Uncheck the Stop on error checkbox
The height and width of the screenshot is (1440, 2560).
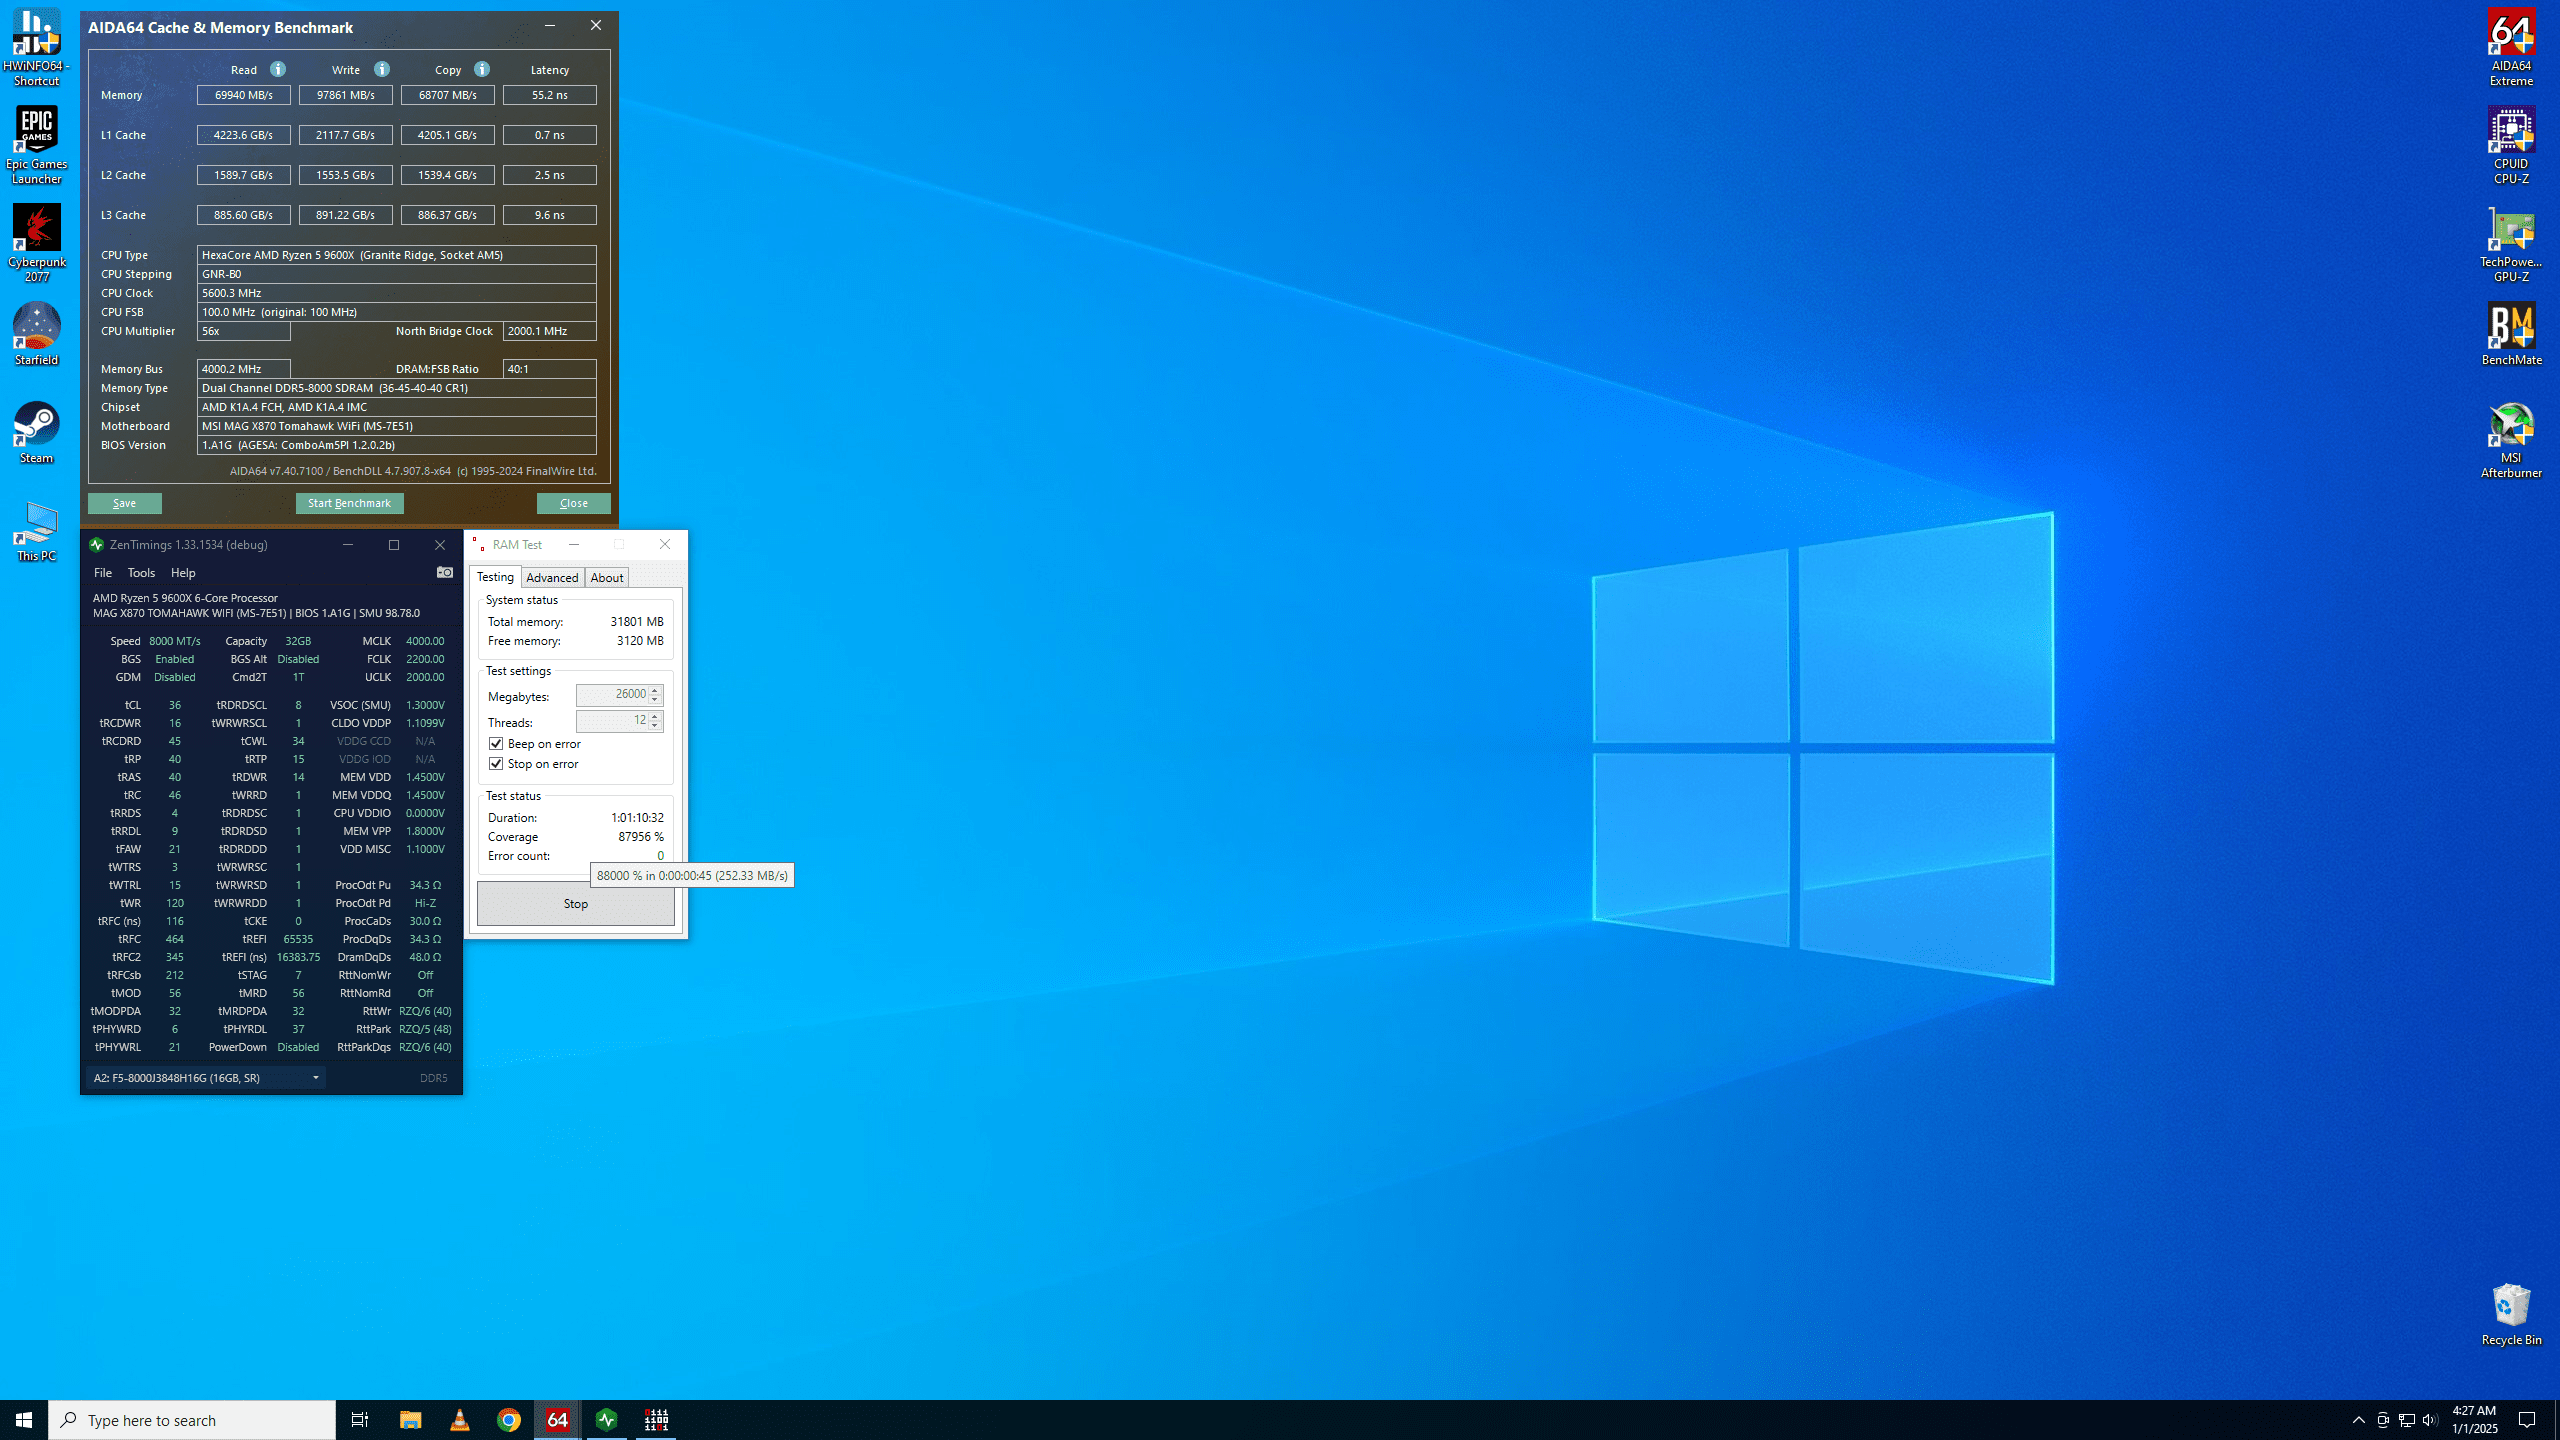496,763
